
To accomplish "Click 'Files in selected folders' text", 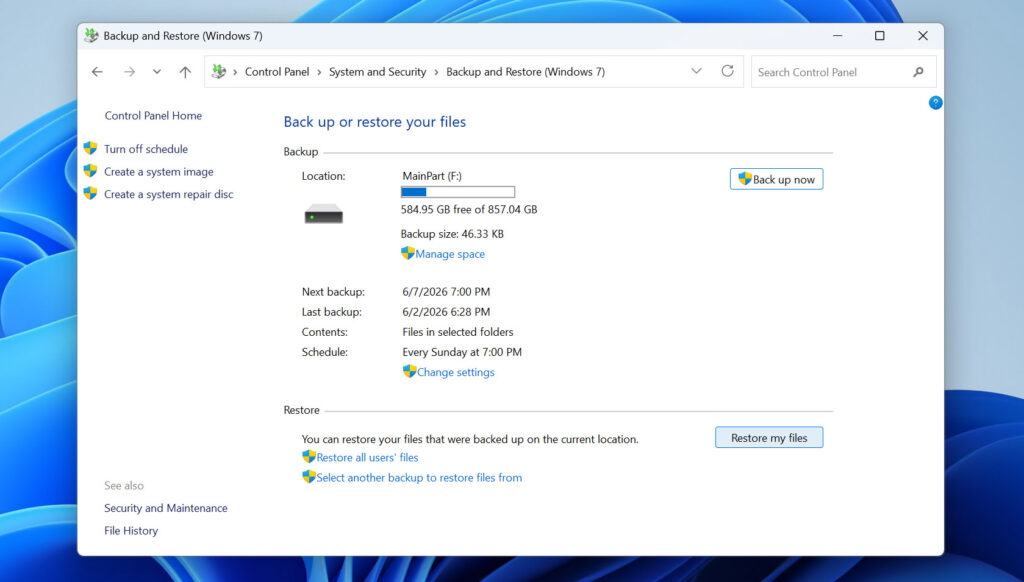I will click(458, 332).
